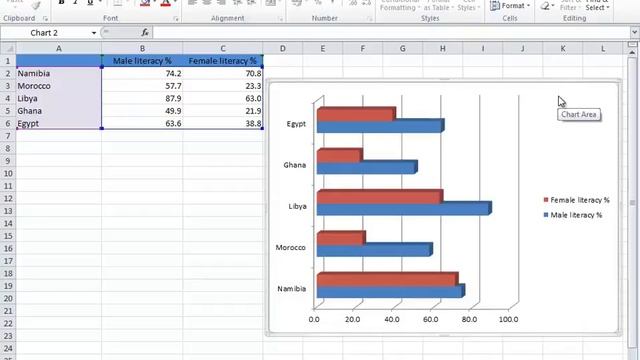Click 'Male literacy %' legend entry in chart

click(573, 215)
